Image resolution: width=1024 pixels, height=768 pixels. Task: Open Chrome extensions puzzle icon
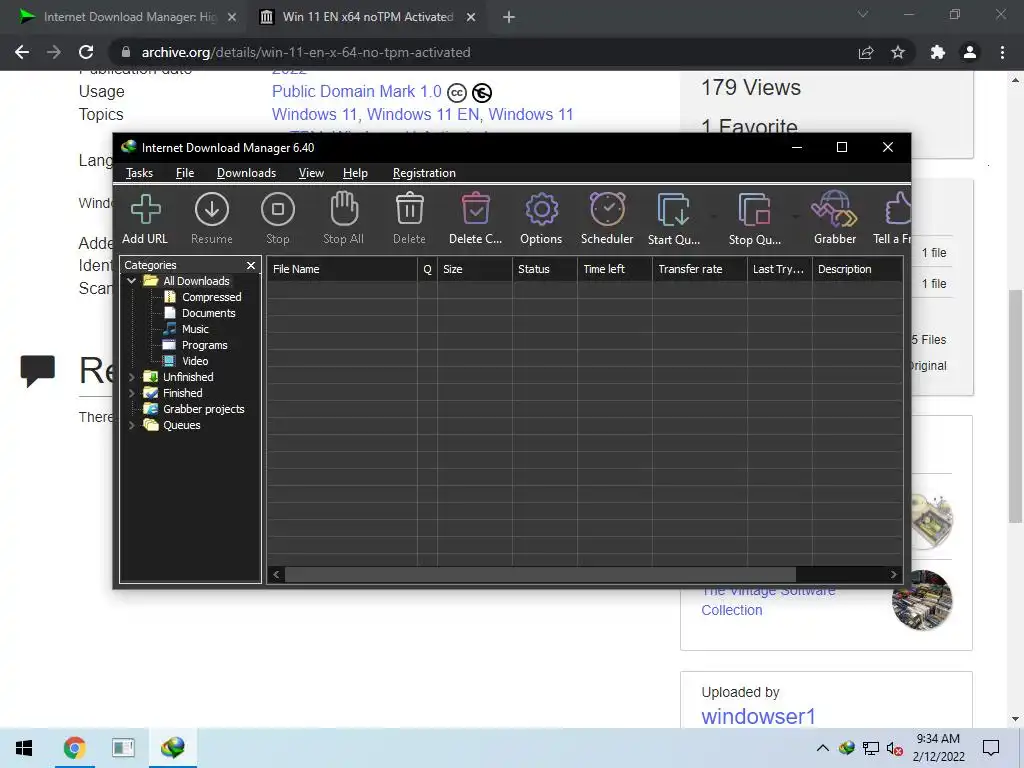click(938, 52)
